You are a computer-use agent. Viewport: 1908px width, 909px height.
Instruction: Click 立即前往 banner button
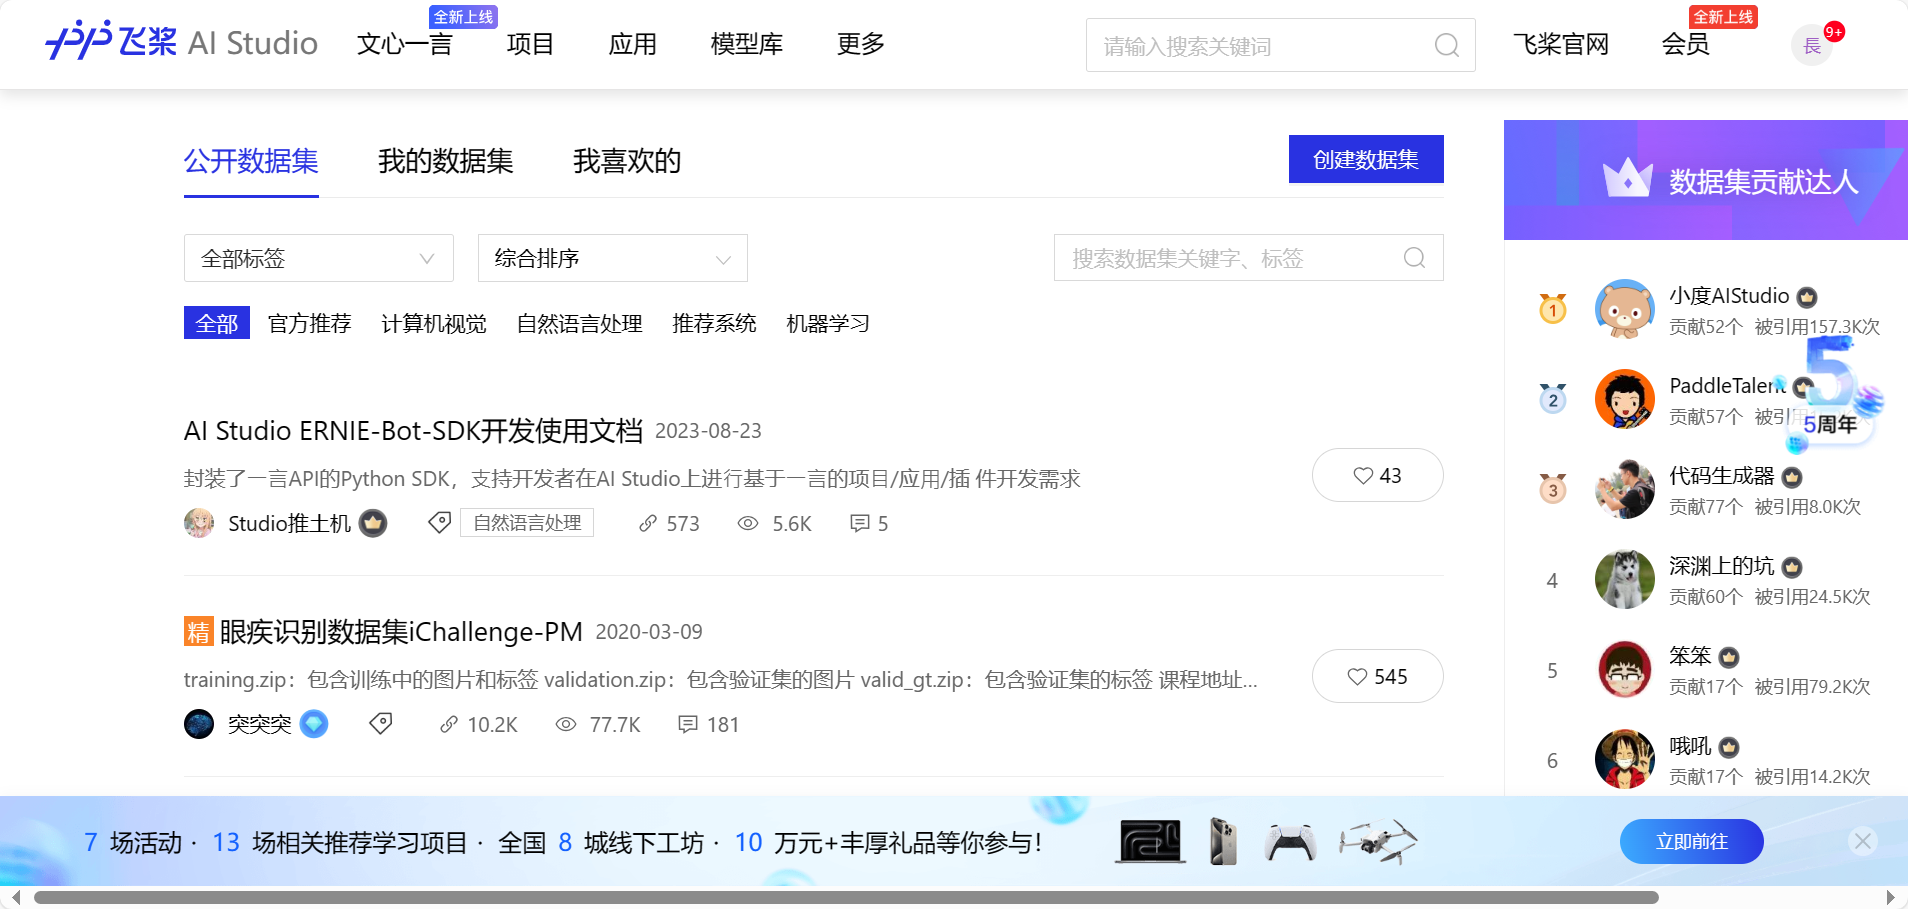click(1691, 841)
